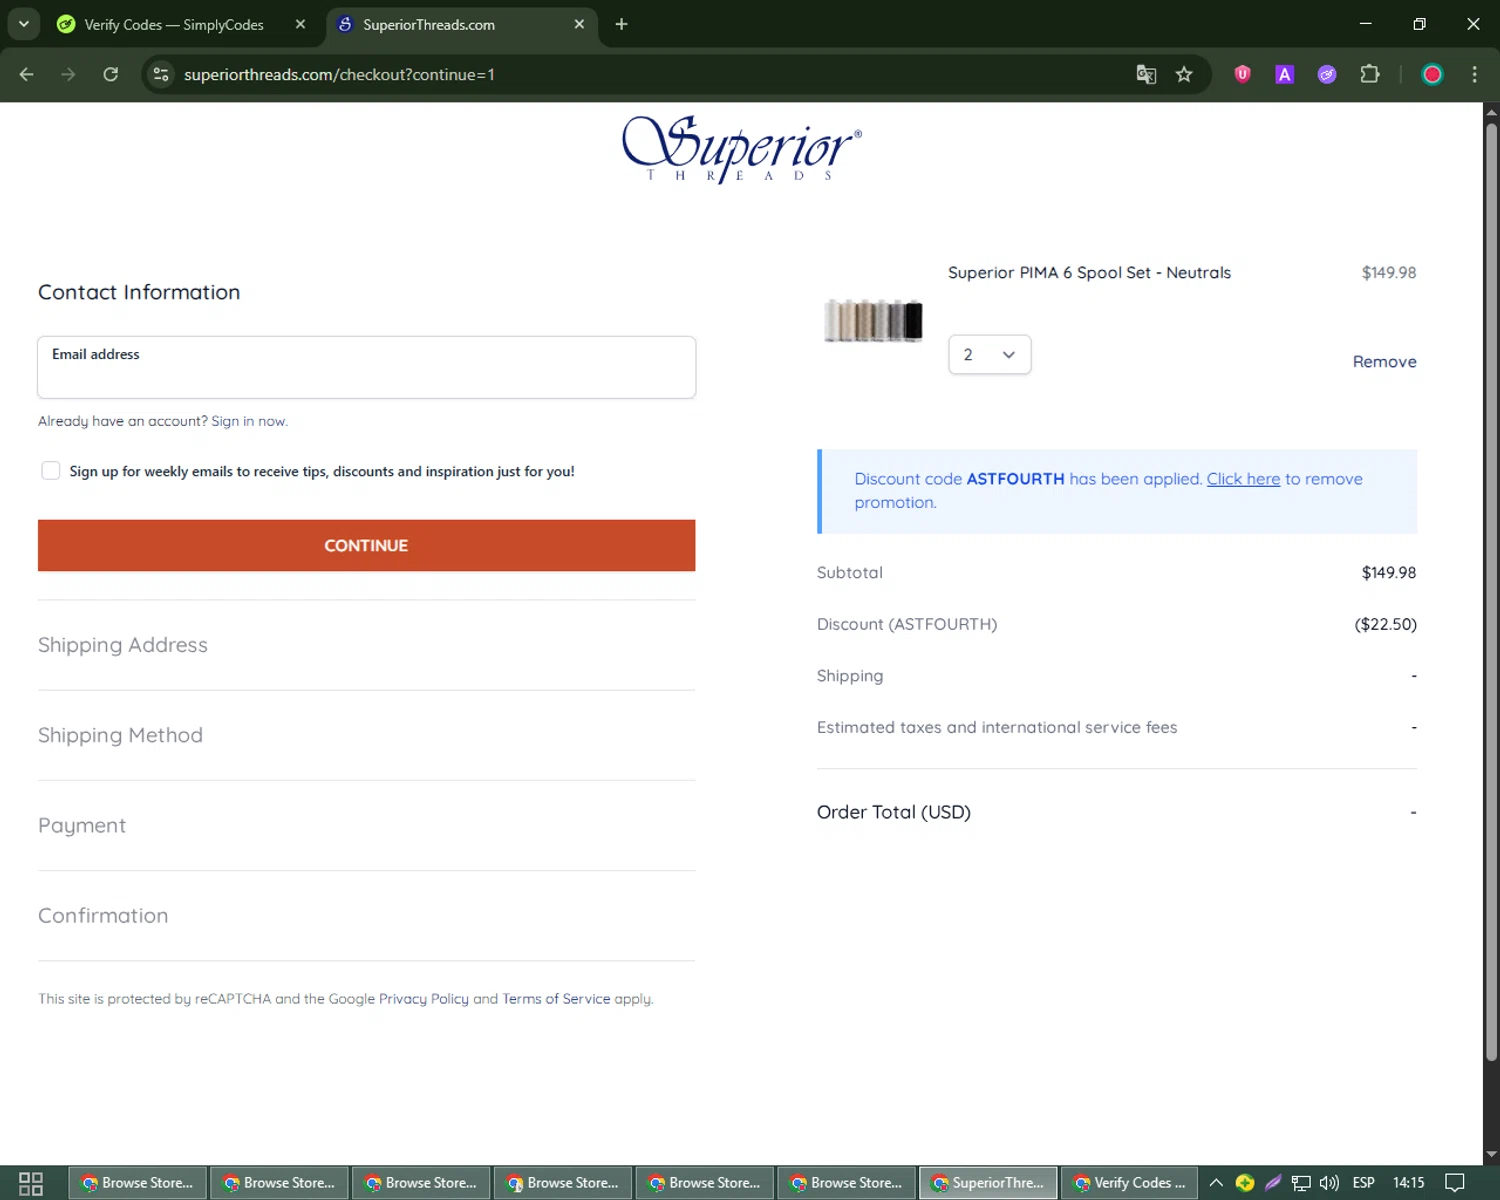Click the yellow-green tray icon
Screen dimensions: 1500x1200
1245,1183
